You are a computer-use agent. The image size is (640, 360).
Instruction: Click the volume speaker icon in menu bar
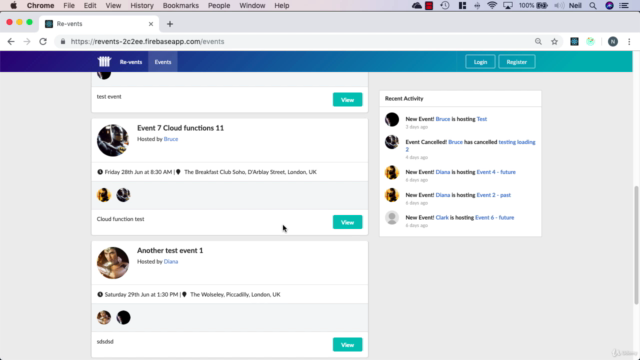coord(559,5)
